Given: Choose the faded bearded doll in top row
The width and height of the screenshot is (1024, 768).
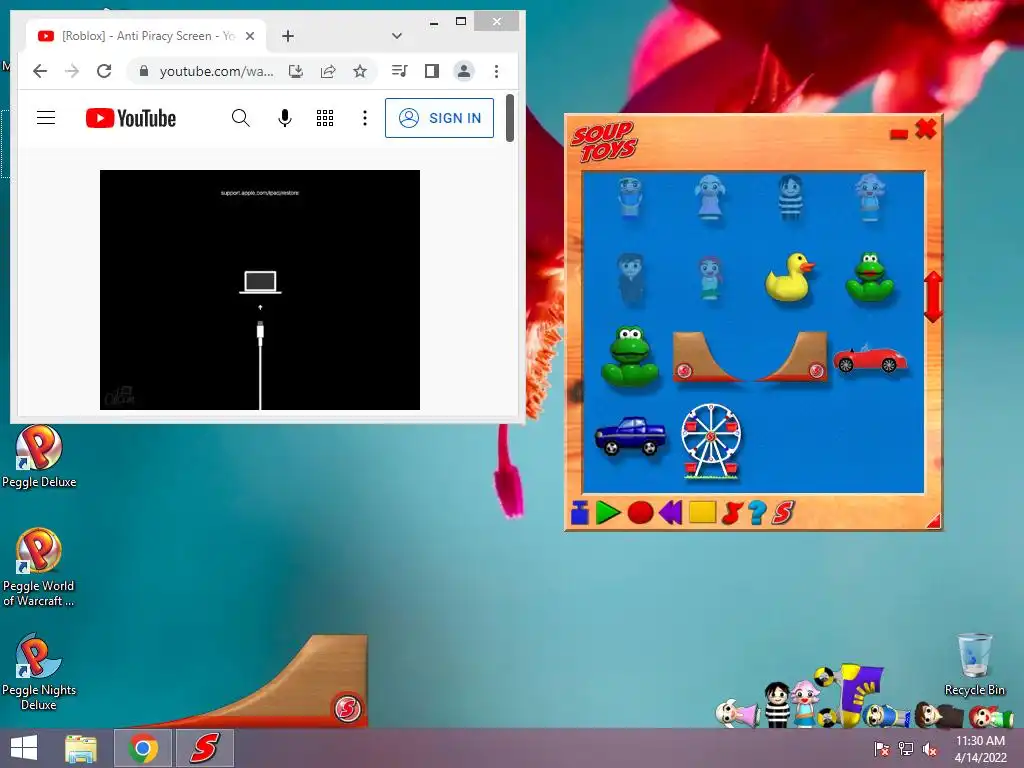Looking at the screenshot, I should [630, 197].
